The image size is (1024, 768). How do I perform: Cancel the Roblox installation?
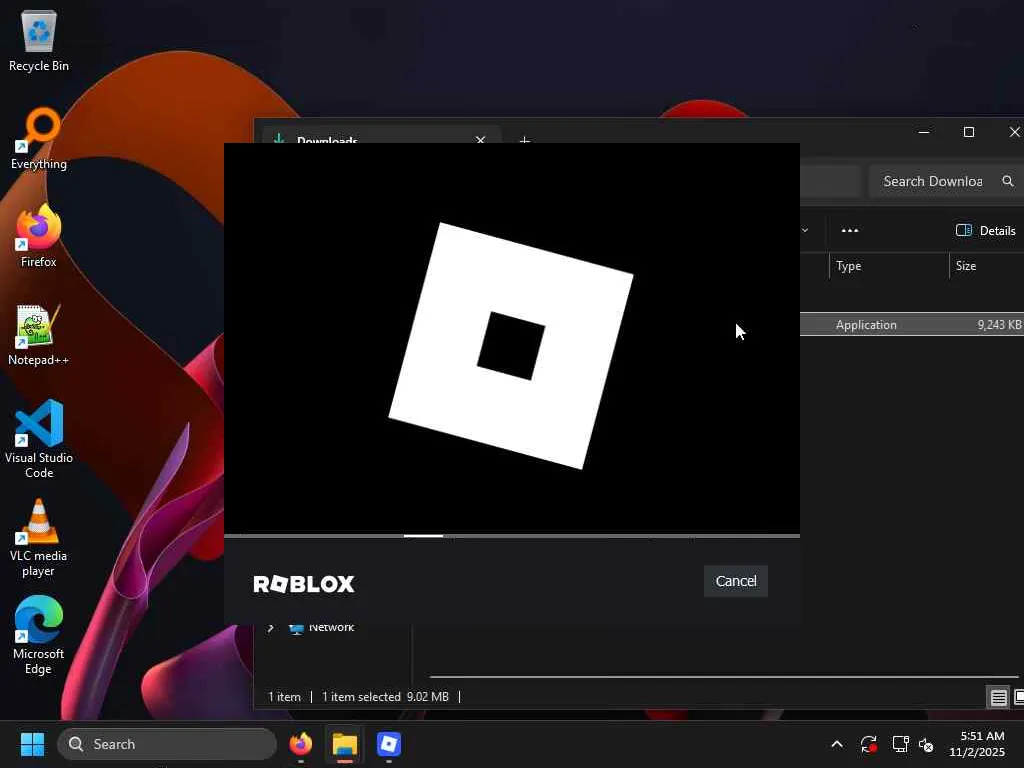(735, 581)
